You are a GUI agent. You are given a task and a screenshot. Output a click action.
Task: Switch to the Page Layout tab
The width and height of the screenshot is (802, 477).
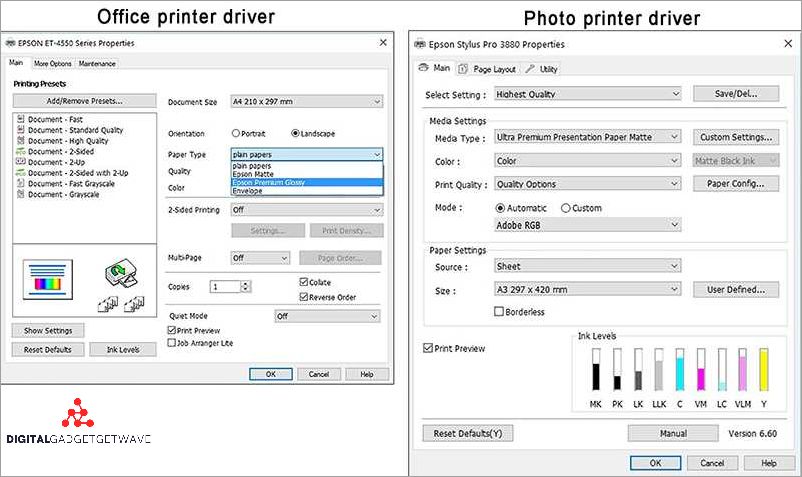[488, 69]
